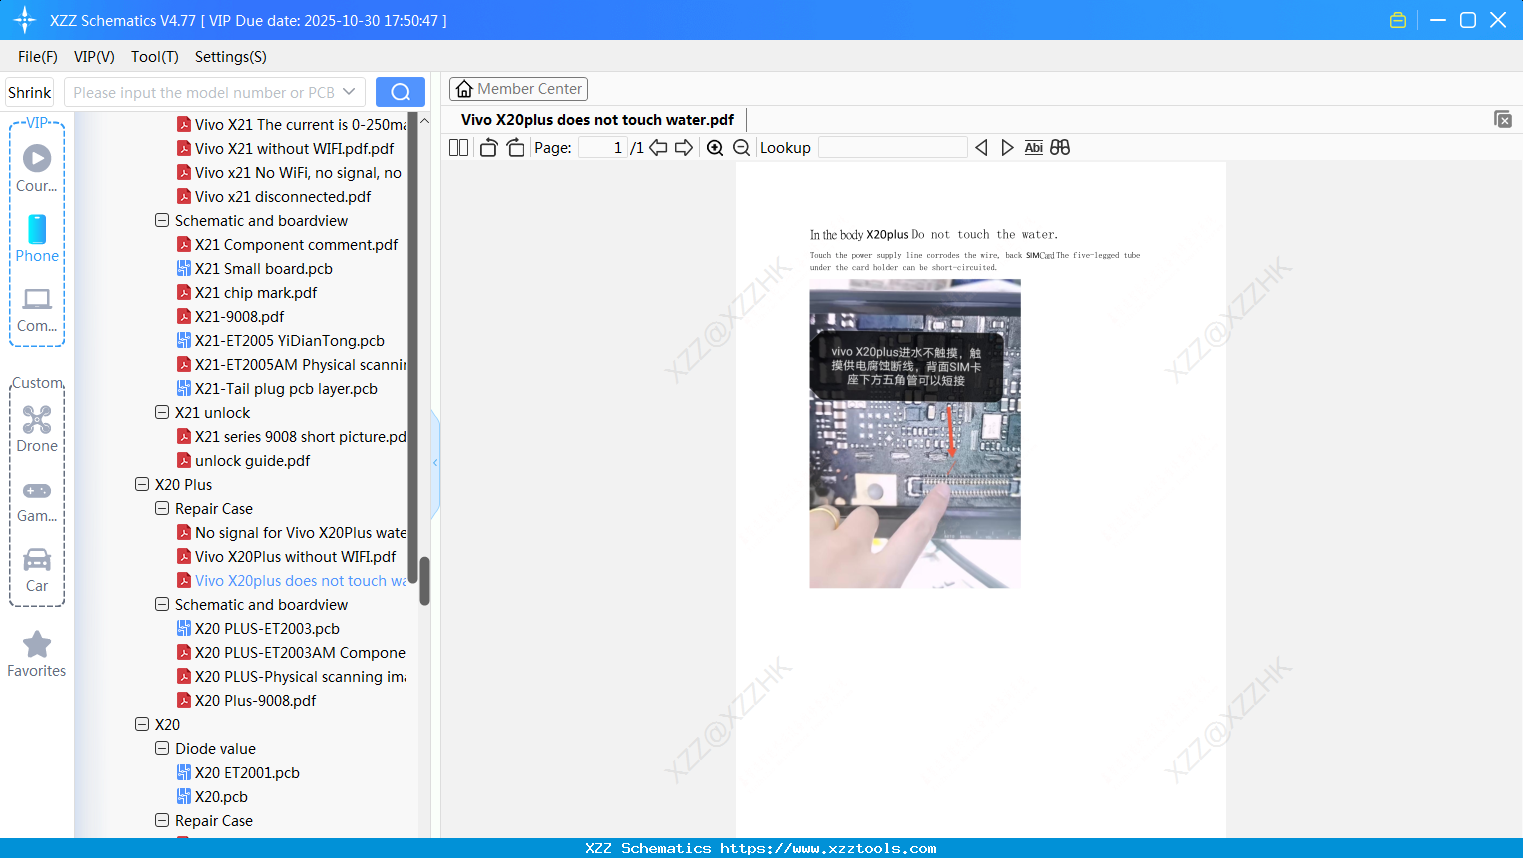Click the motherboard photo in the PDF
Image resolution: width=1523 pixels, height=858 pixels.
coord(915,433)
